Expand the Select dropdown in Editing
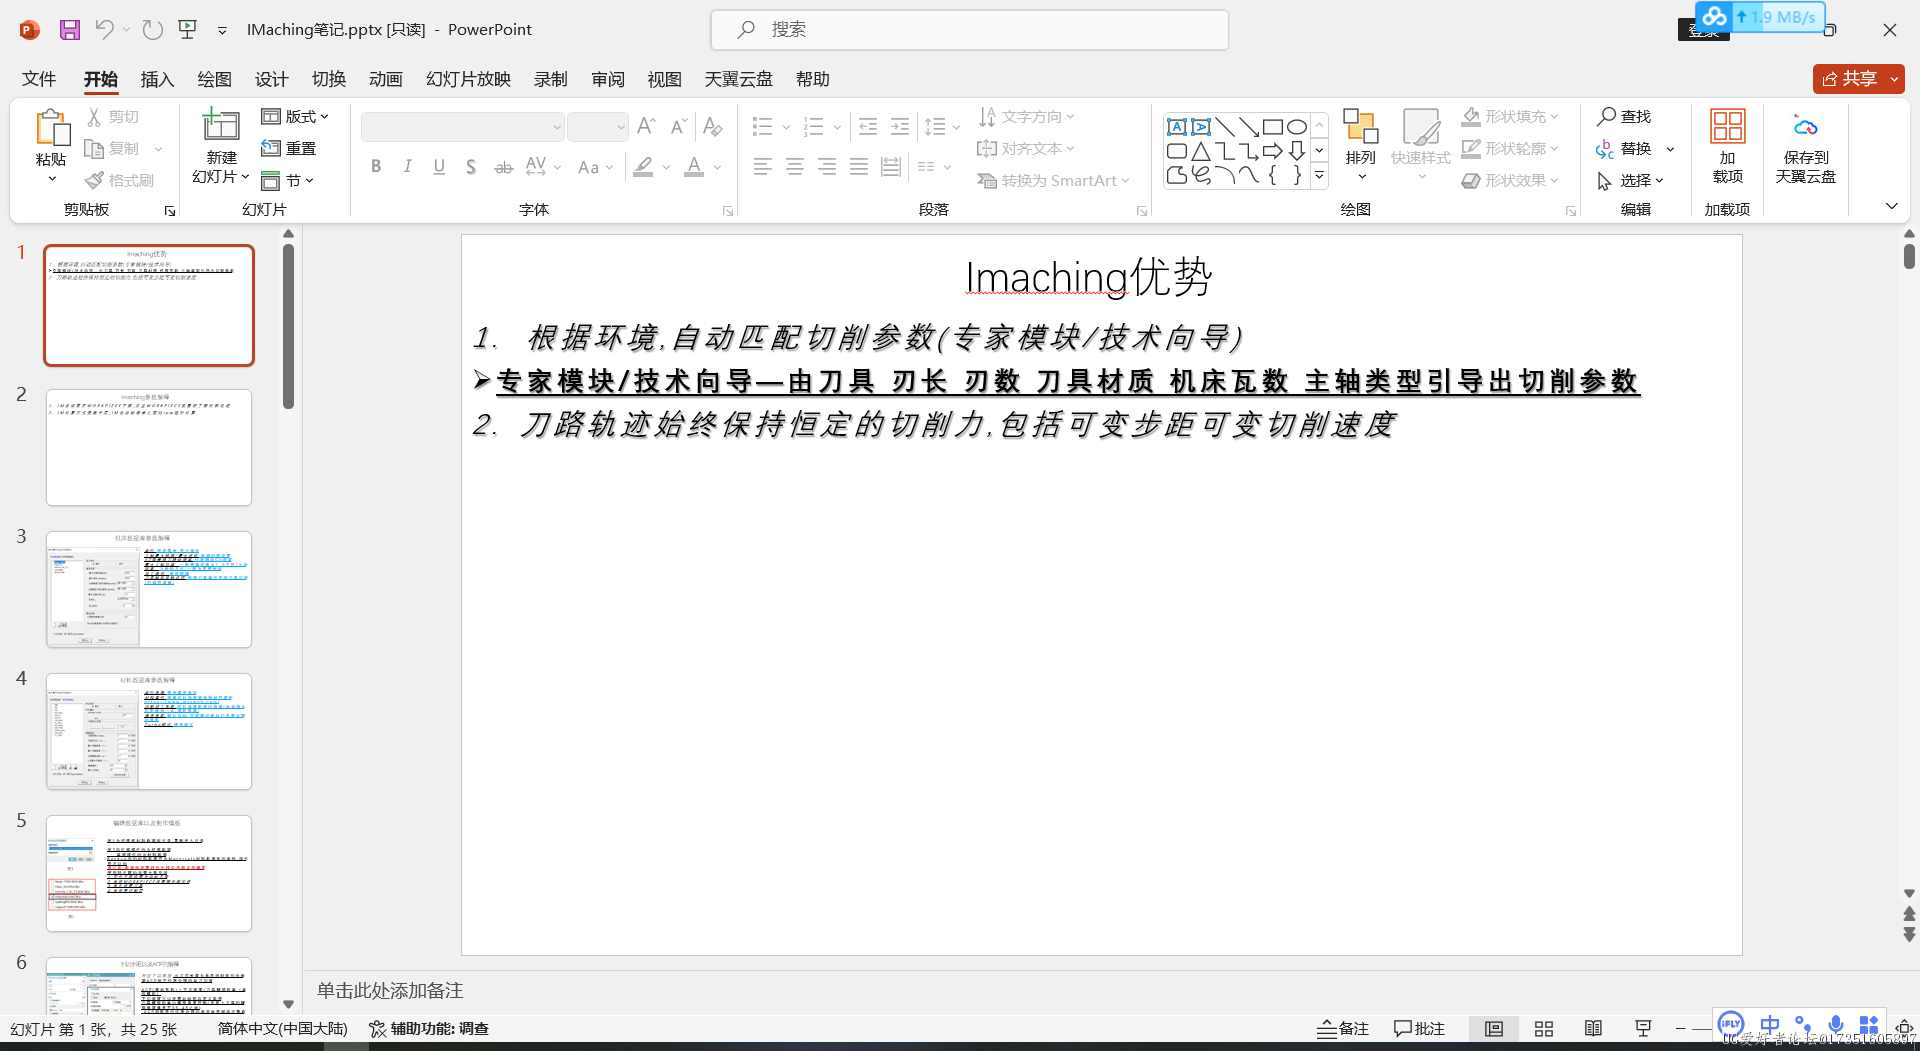Viewport: 1920px width, 1051px height. [x=1631, y=181]
